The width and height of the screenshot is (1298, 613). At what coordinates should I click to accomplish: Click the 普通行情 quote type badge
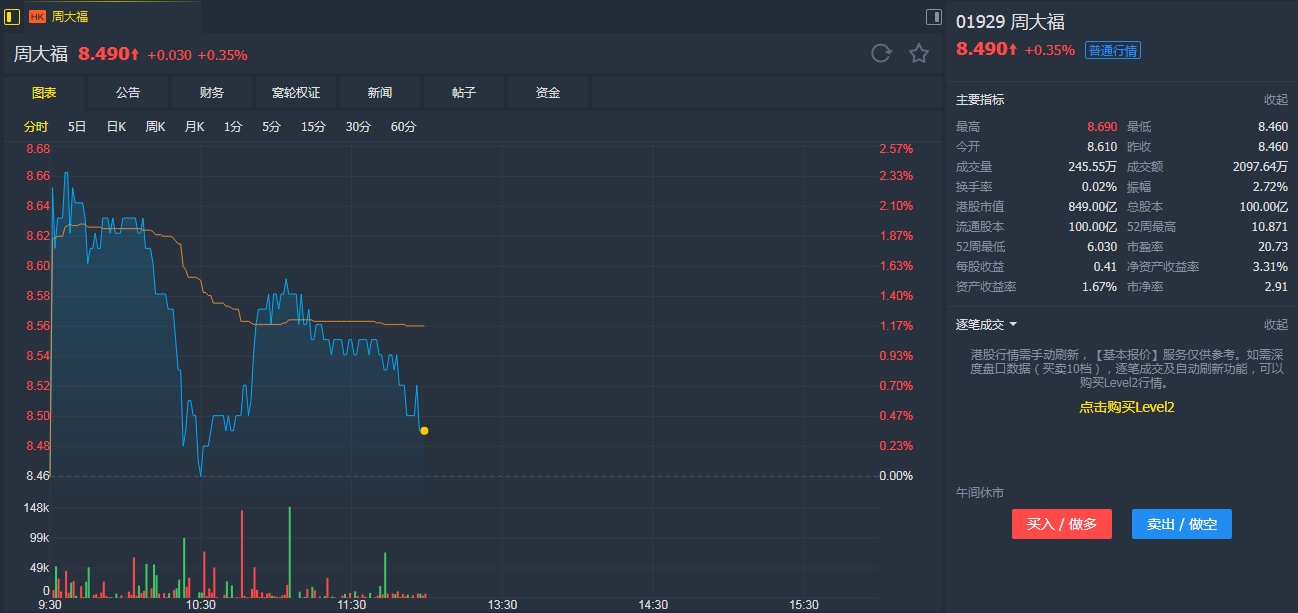point(1113,50)
